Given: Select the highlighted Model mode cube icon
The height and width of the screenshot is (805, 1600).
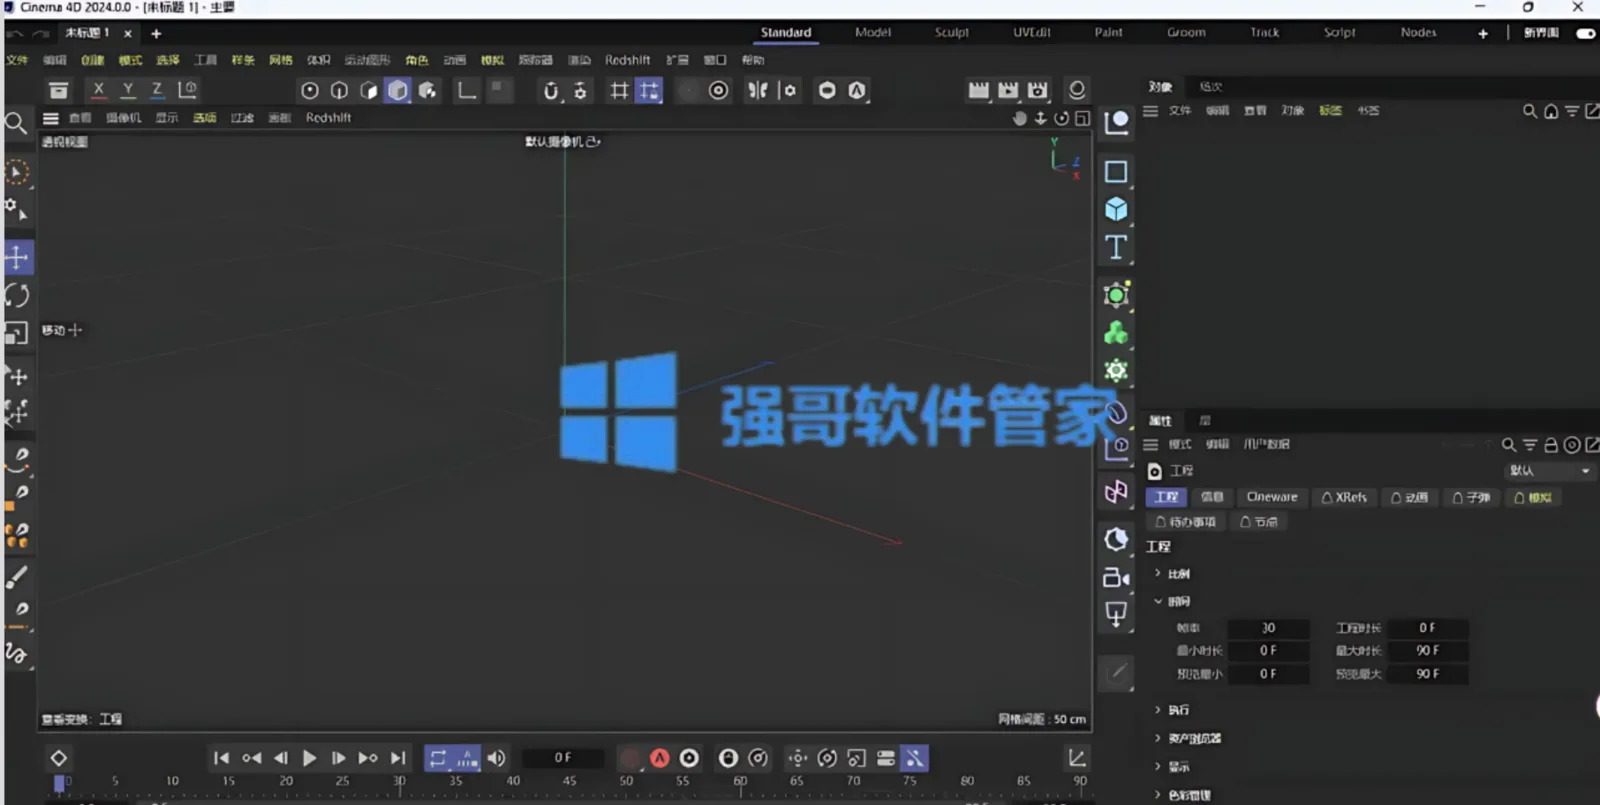Looking at the screenshot, I should pos(398,91).
